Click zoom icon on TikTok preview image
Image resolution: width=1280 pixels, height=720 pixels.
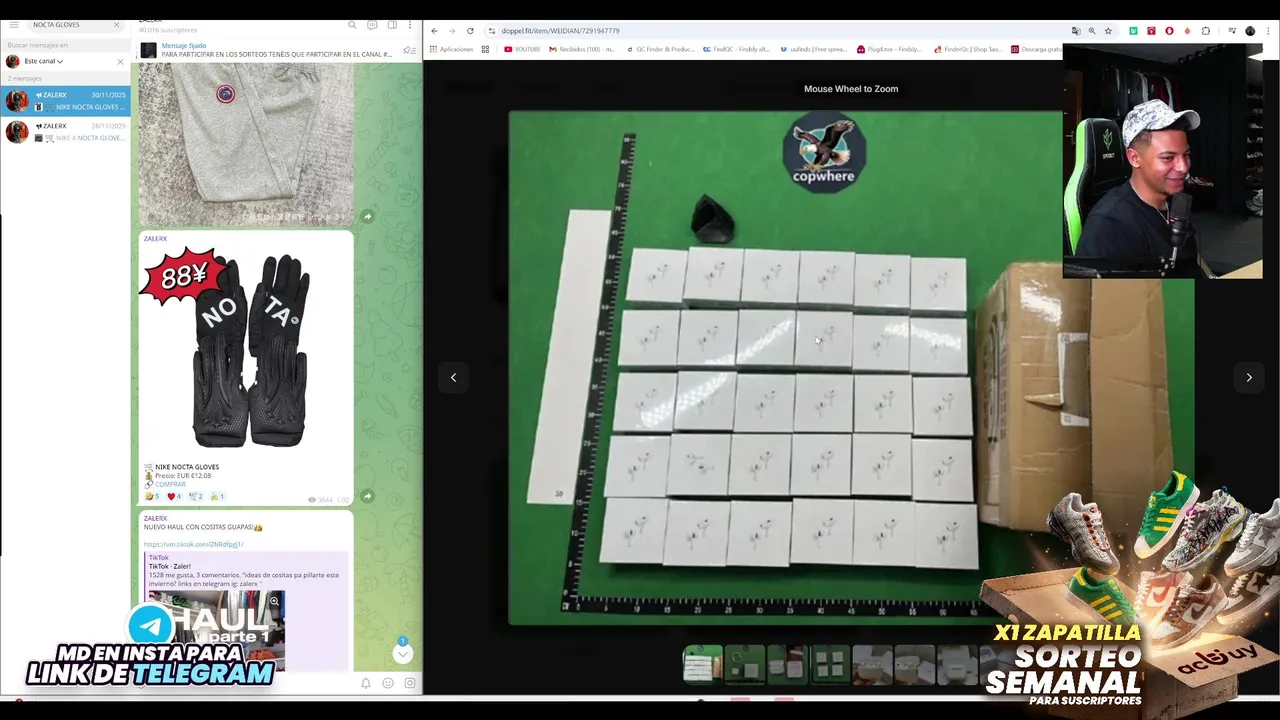(274, 602)
